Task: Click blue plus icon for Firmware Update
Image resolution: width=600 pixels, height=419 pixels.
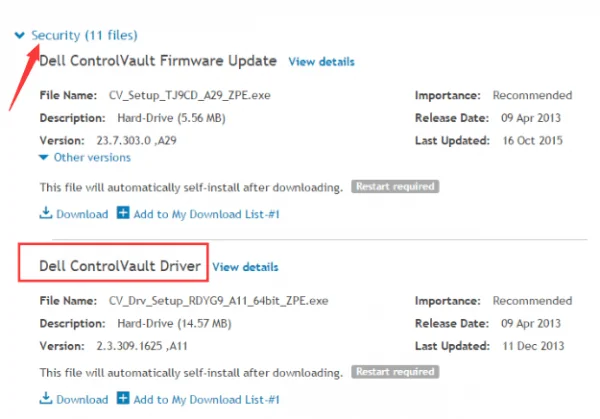Action: (123, 212)
